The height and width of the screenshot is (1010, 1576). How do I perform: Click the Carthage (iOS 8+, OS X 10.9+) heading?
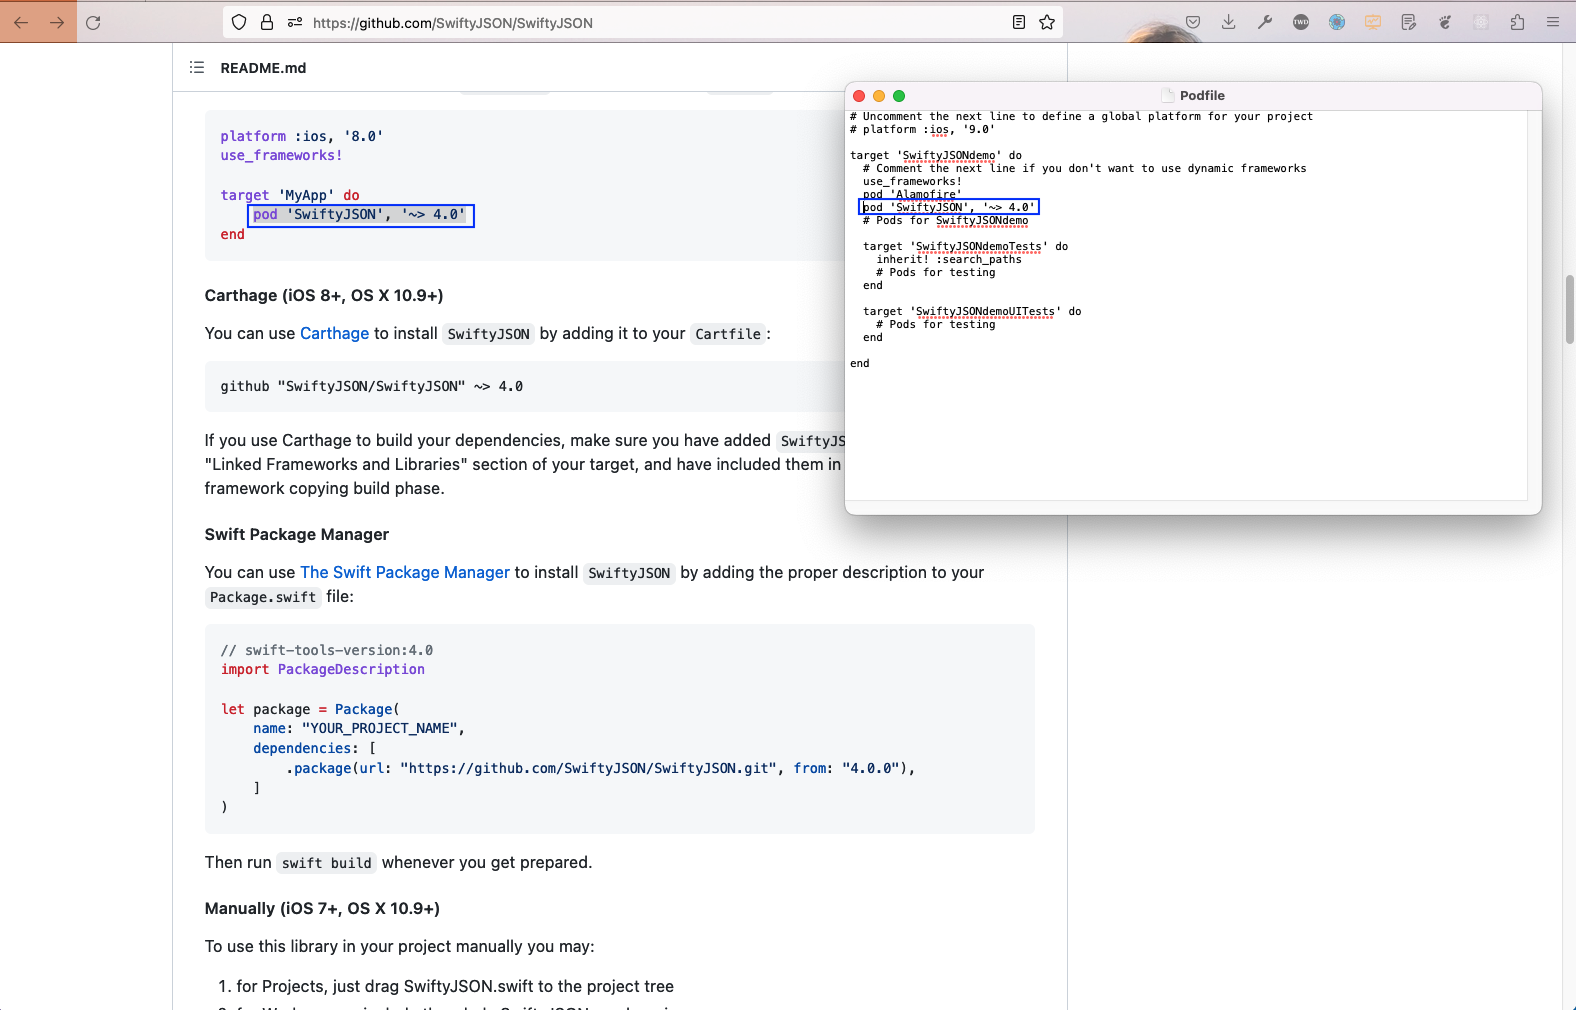[x=324, y=295]
